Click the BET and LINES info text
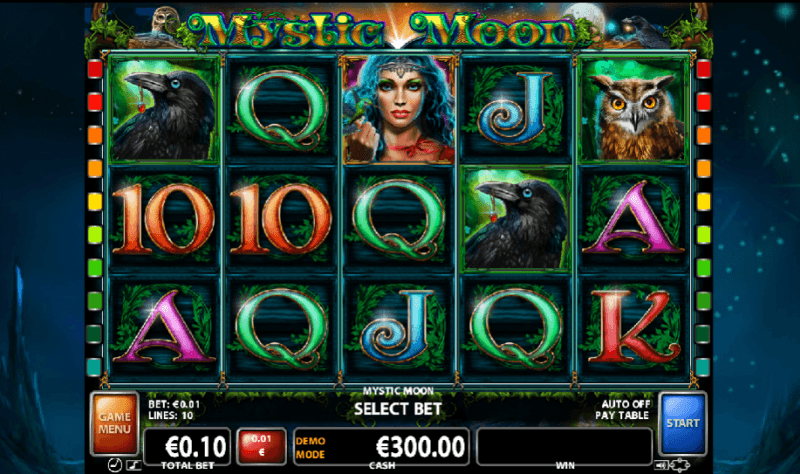800x474 pixels. (174, 410)
